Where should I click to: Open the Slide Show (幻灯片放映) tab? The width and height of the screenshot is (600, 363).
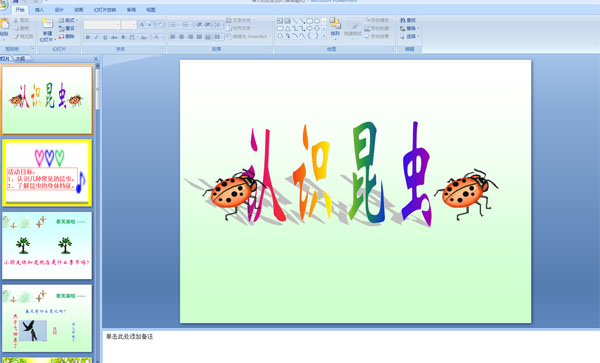(x=105, y=10)
